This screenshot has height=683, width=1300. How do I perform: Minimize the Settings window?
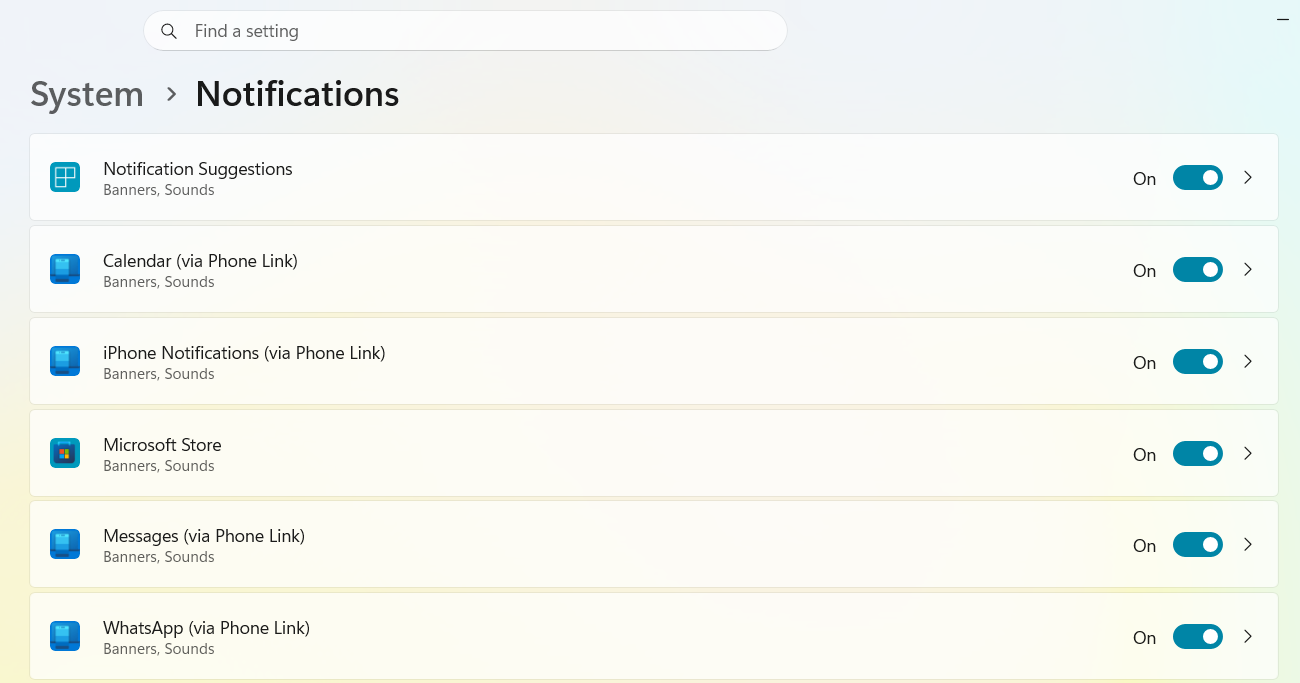point(1283,19)
